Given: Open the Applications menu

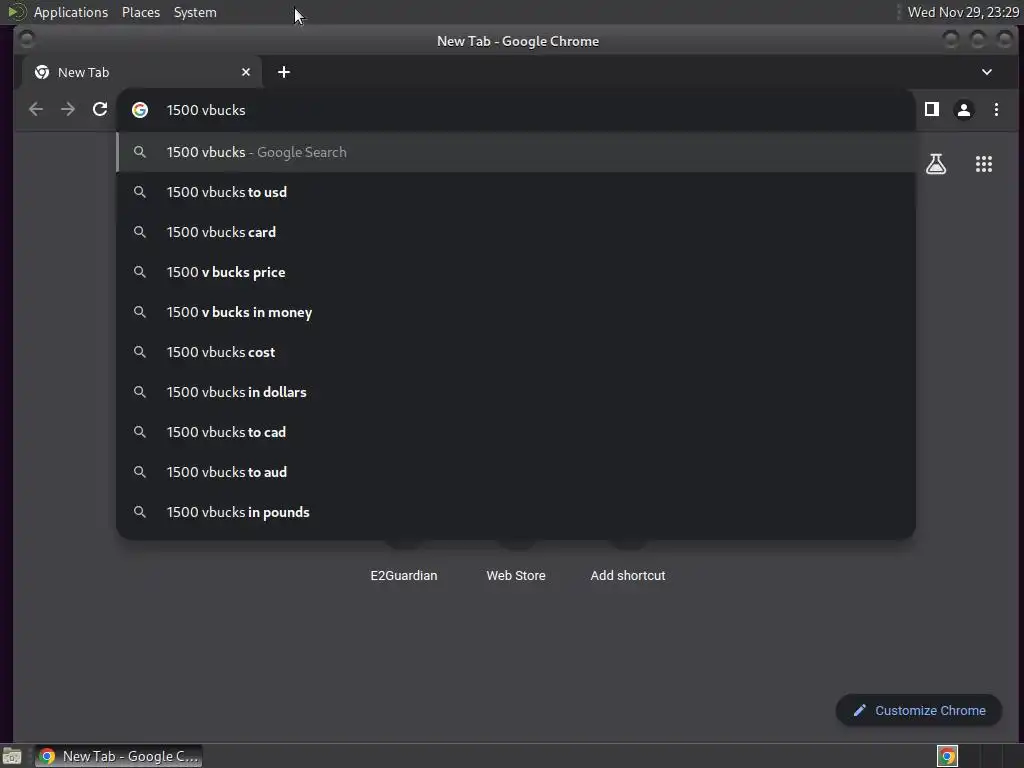Looking at the screenshot, I should click(71, 12).
